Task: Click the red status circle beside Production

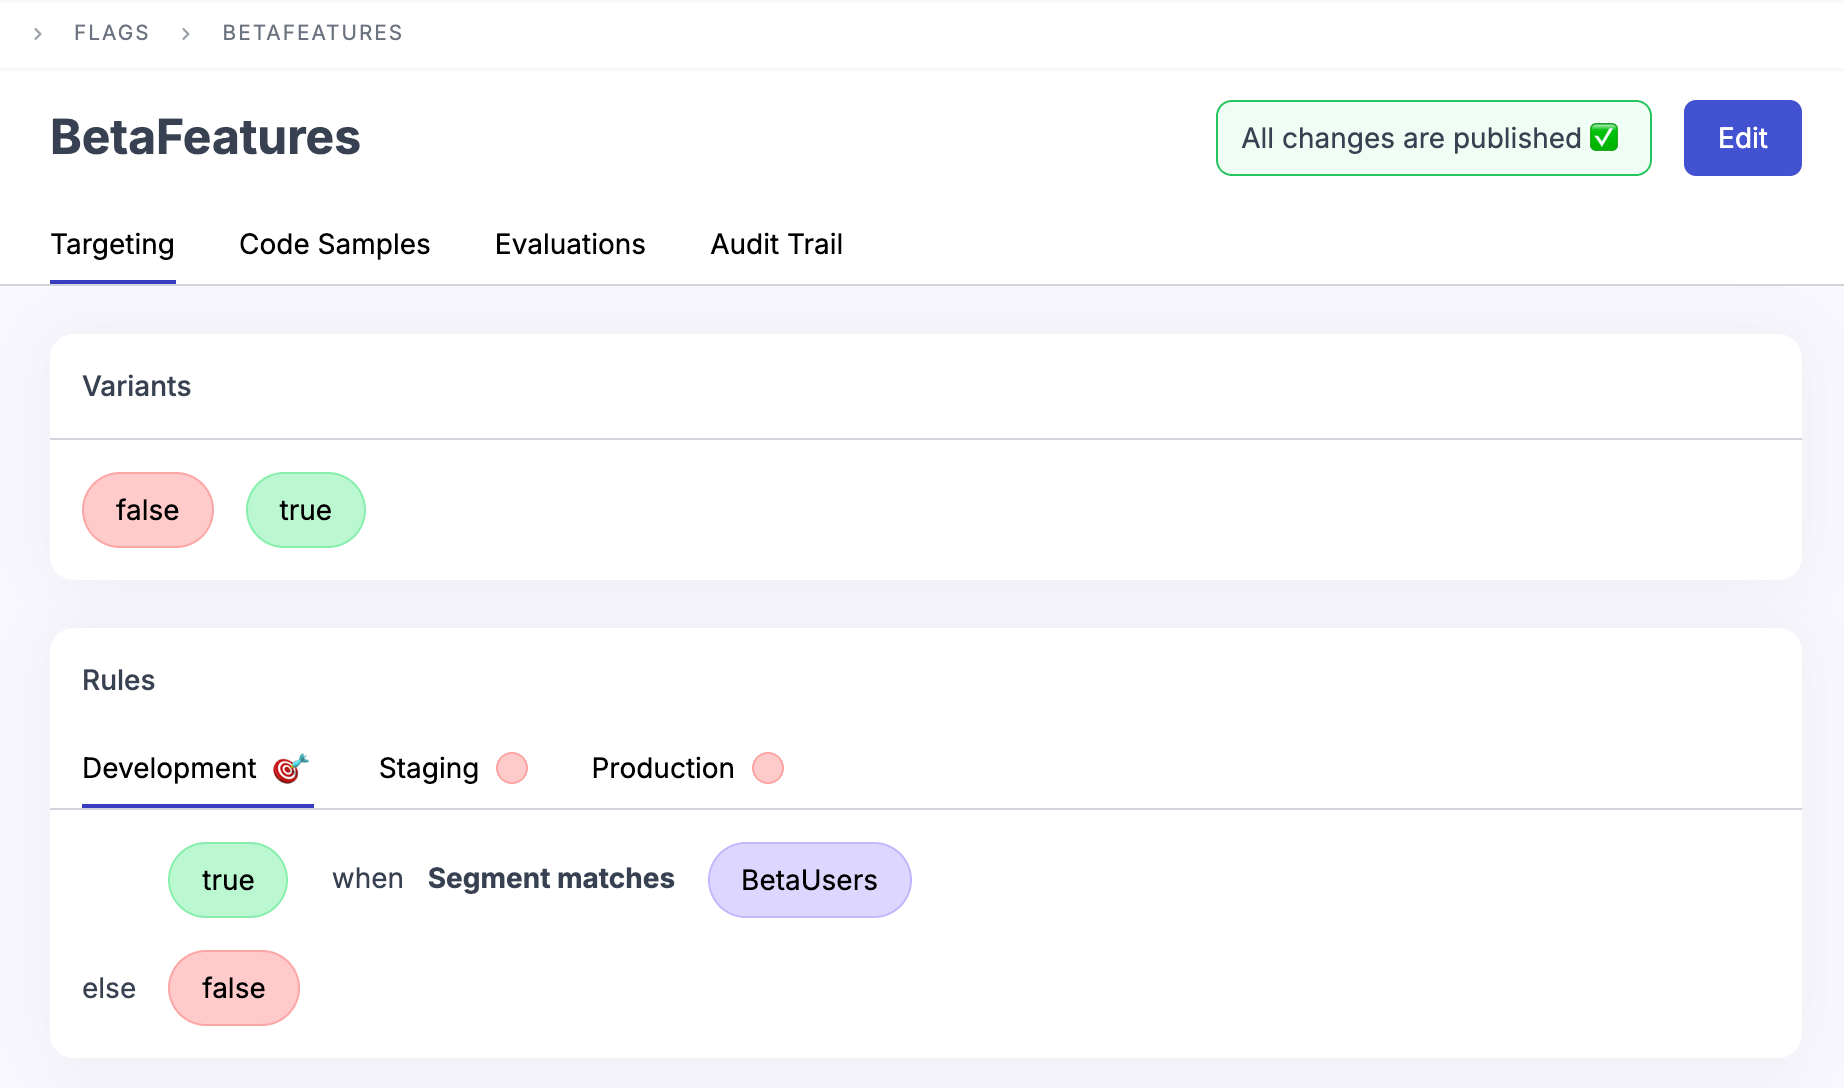Action: (767, 768)
